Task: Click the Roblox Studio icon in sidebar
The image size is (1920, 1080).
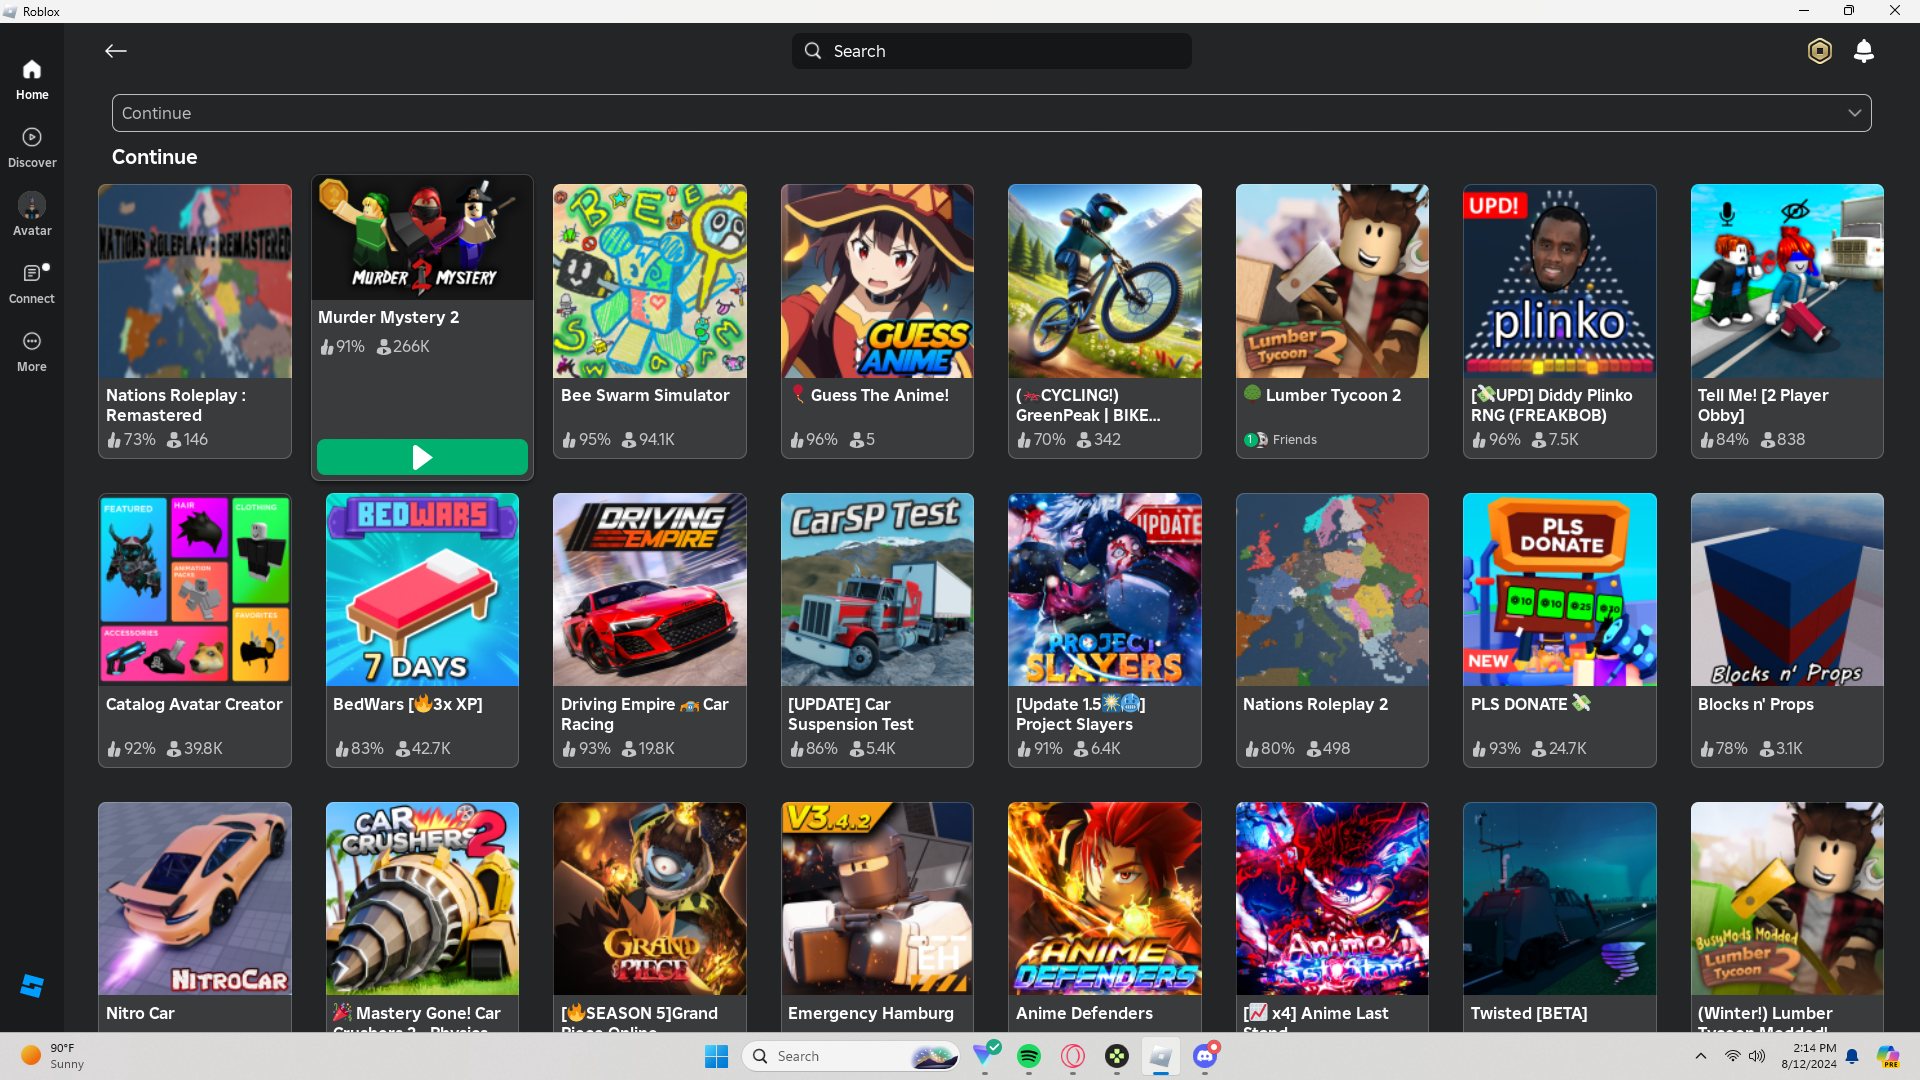Action: pyautogui.click(x=32, y=986)
